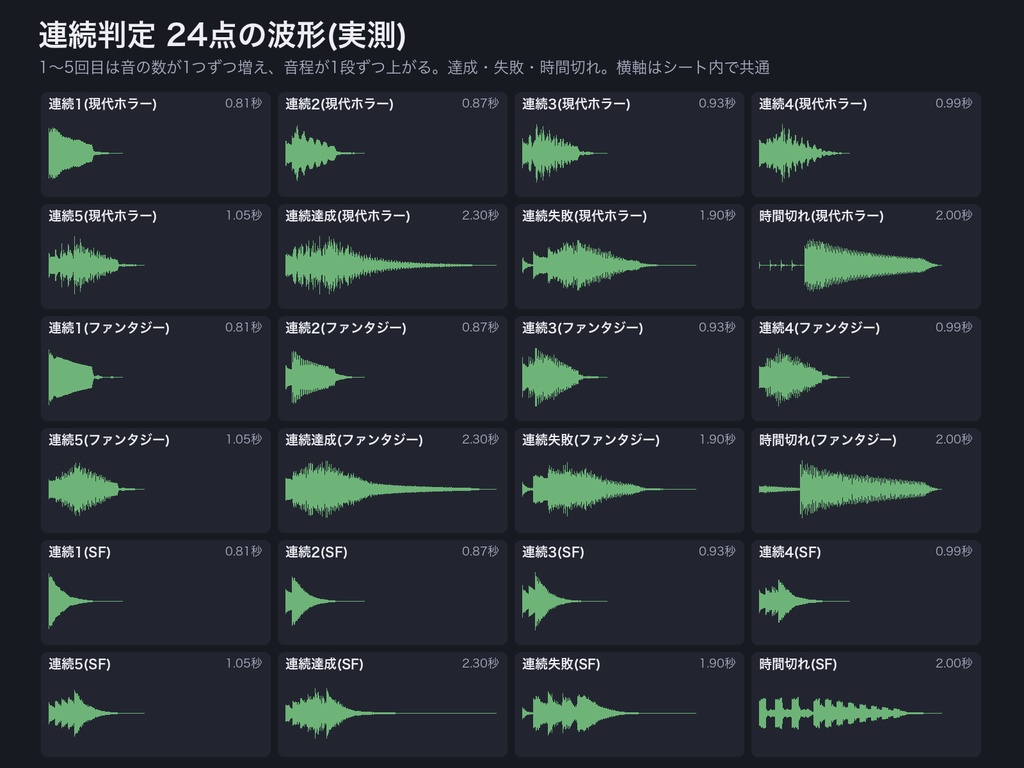Viewport: 1024px width, 768px height.
Task: Click the 連続3(ファンタジー) waveform
Action: click(564, 377)
